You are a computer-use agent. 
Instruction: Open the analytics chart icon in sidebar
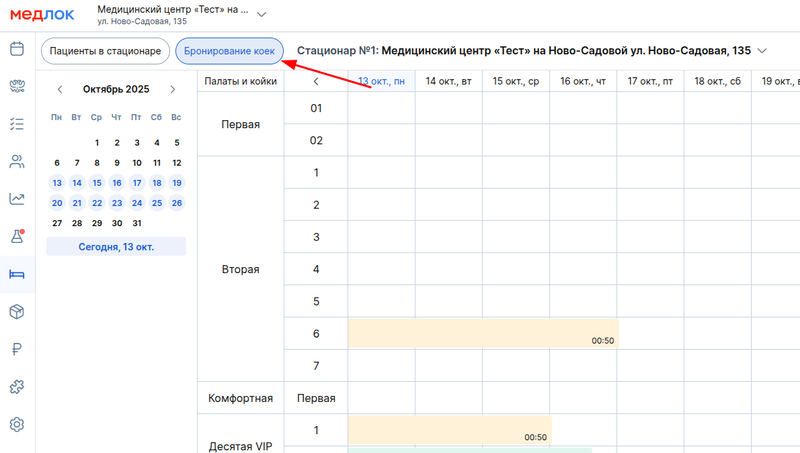[x=16, y=199]
